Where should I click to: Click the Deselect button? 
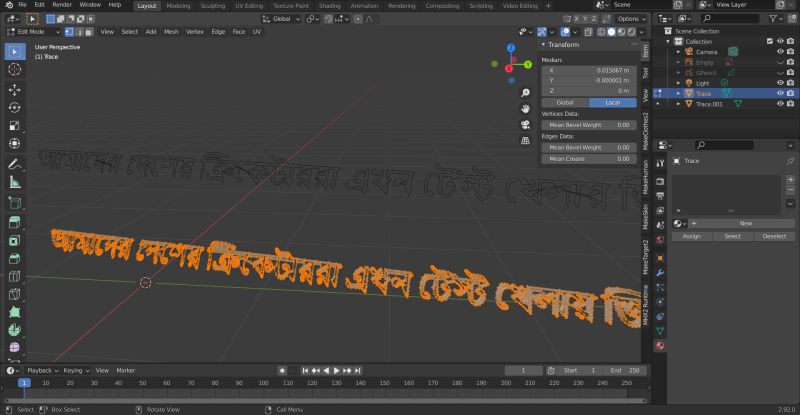tap(774, 236)
